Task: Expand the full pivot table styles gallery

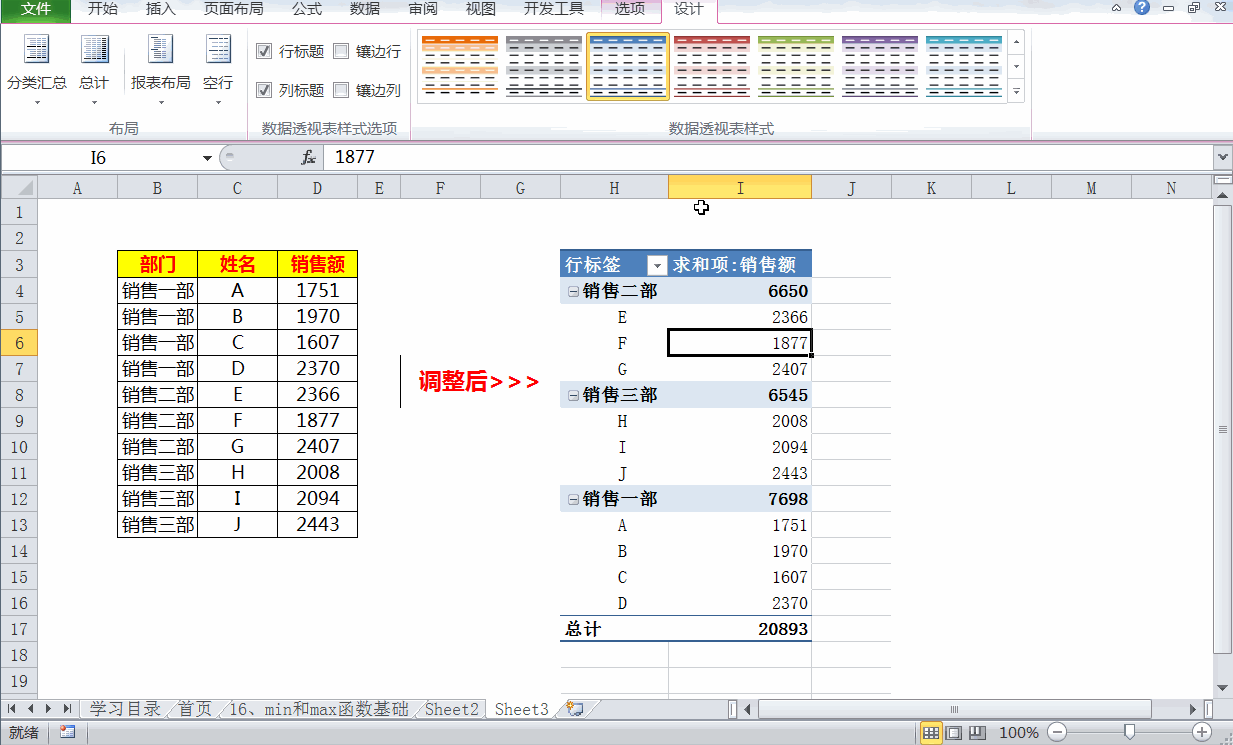Action: pos(1016,91)
